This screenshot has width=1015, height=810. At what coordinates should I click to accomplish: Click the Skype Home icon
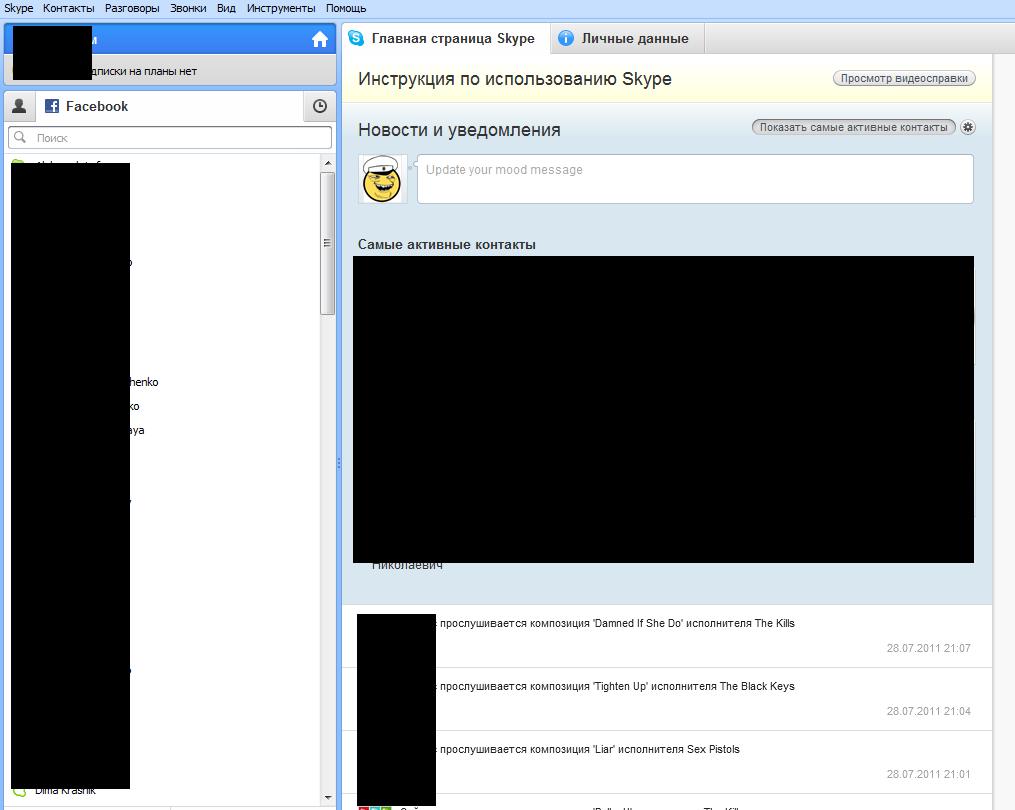[320, 40]
